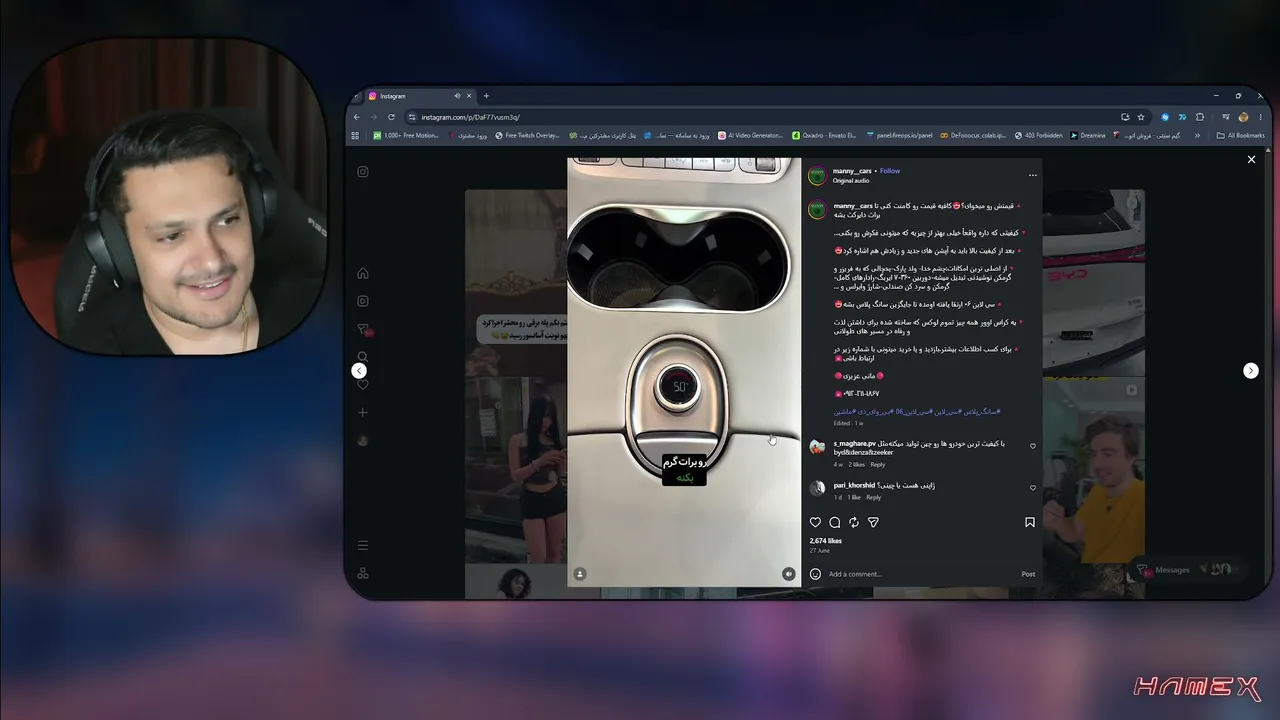Click the Instagram logo in the sidebar
Image resolution: width=1280 pixels, height=720 pixels.
[363, 171]
